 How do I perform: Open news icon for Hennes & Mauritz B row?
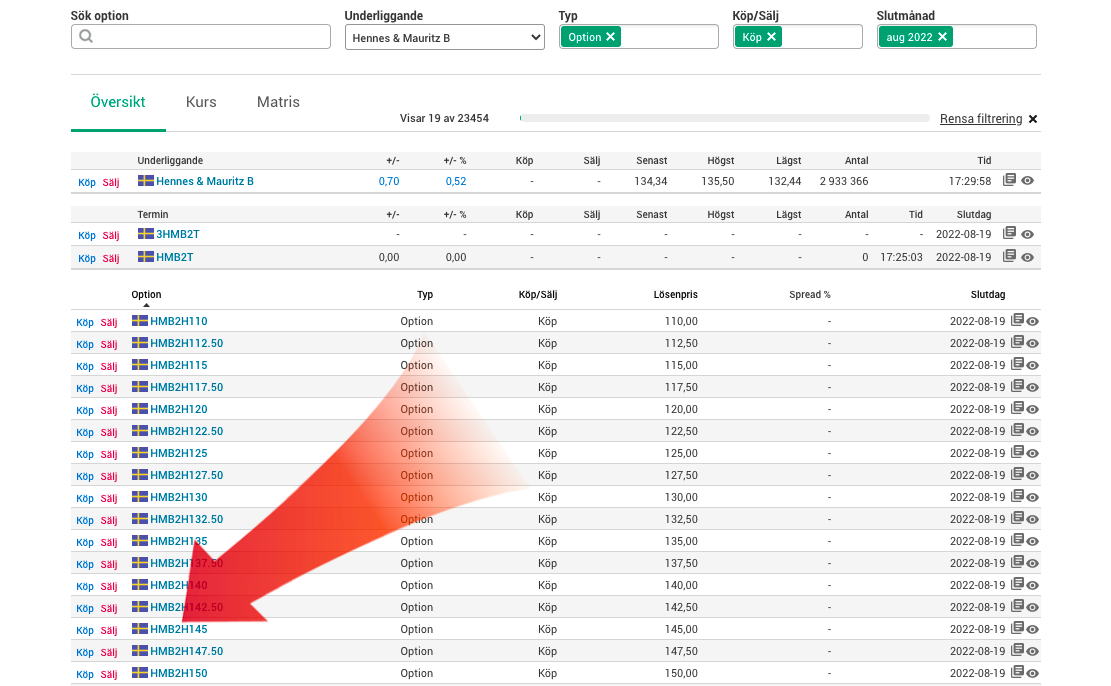(x=1010, y=180)
